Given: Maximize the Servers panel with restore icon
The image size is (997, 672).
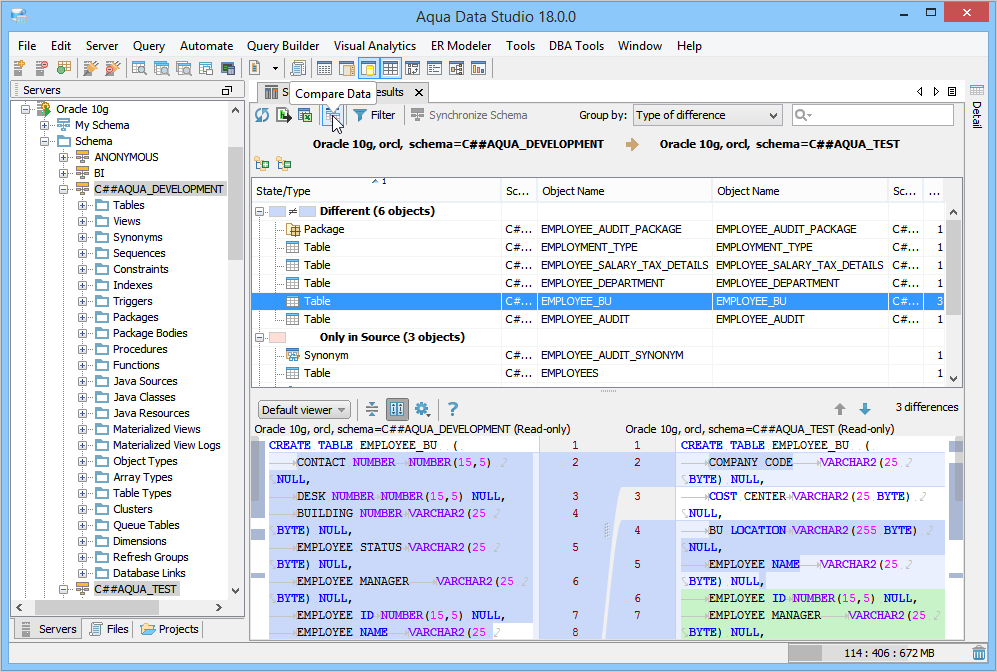Looking at the screenshot, I should tap(226, 90).
